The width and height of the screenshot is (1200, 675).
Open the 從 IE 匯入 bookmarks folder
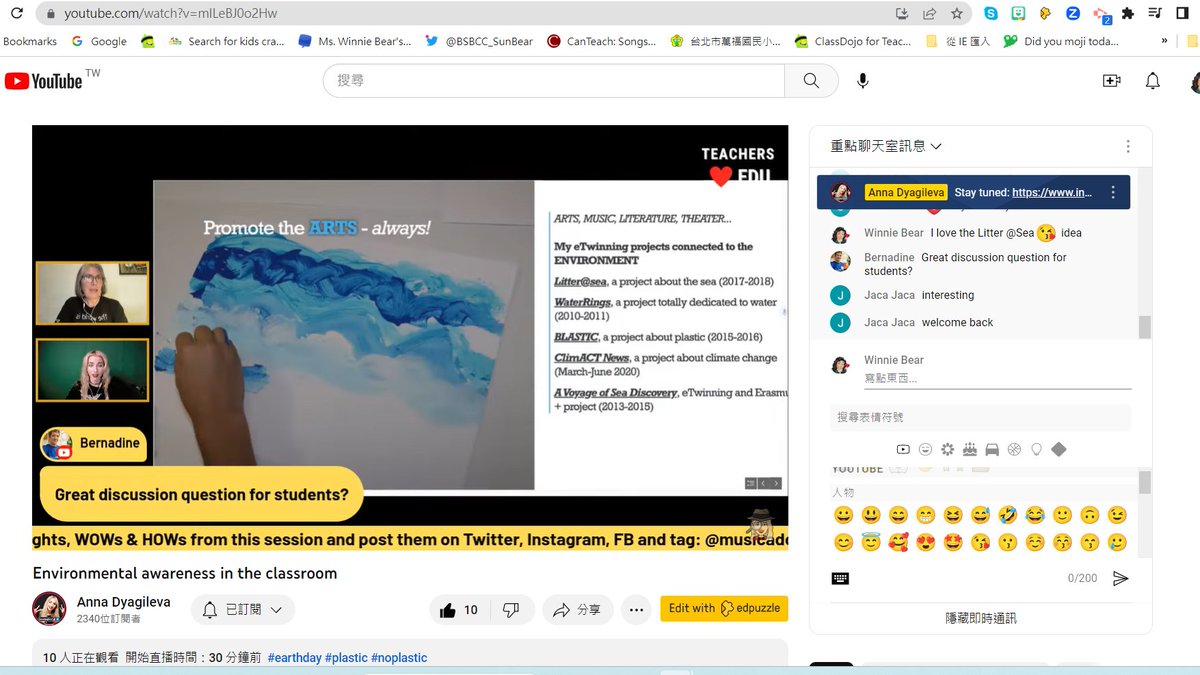coord(958,42)
